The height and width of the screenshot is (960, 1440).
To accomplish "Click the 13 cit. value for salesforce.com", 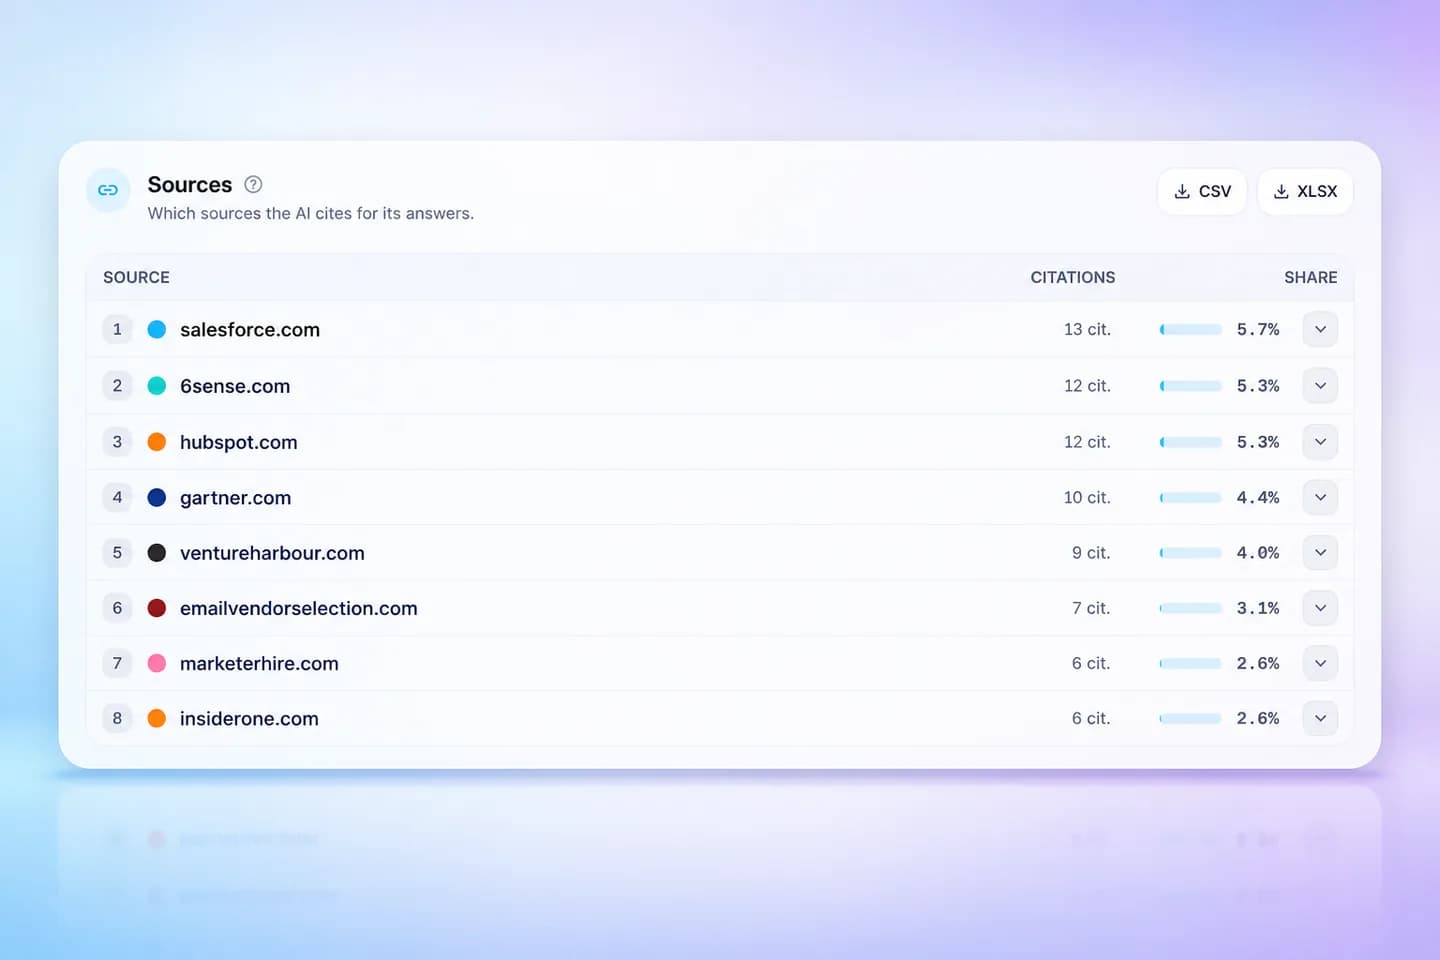I will [1087, 329].
